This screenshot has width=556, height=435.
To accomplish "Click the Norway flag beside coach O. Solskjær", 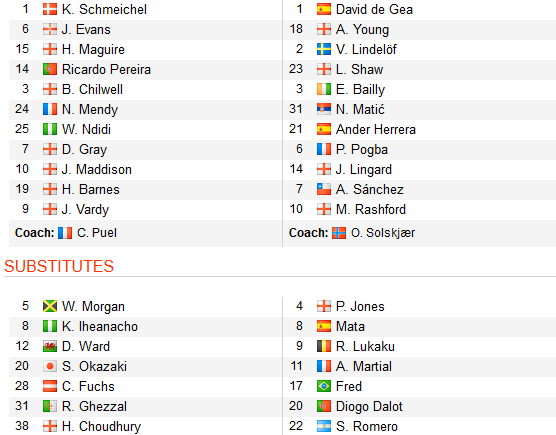I will point(339,233).
